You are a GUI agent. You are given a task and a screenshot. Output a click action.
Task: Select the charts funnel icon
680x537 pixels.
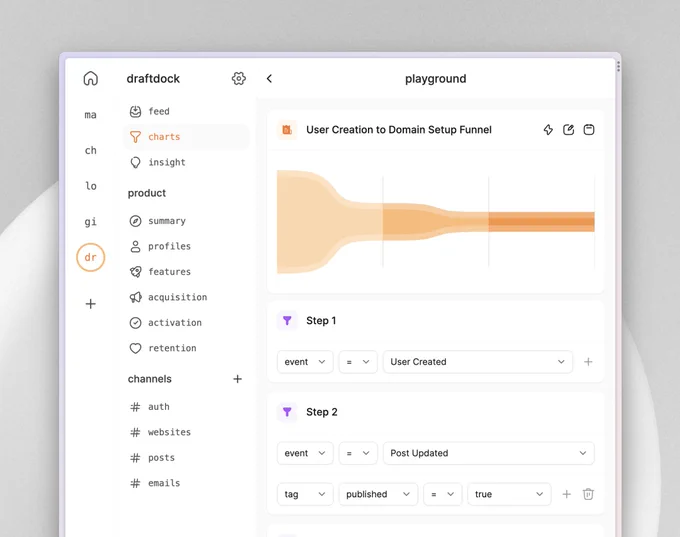135,137
